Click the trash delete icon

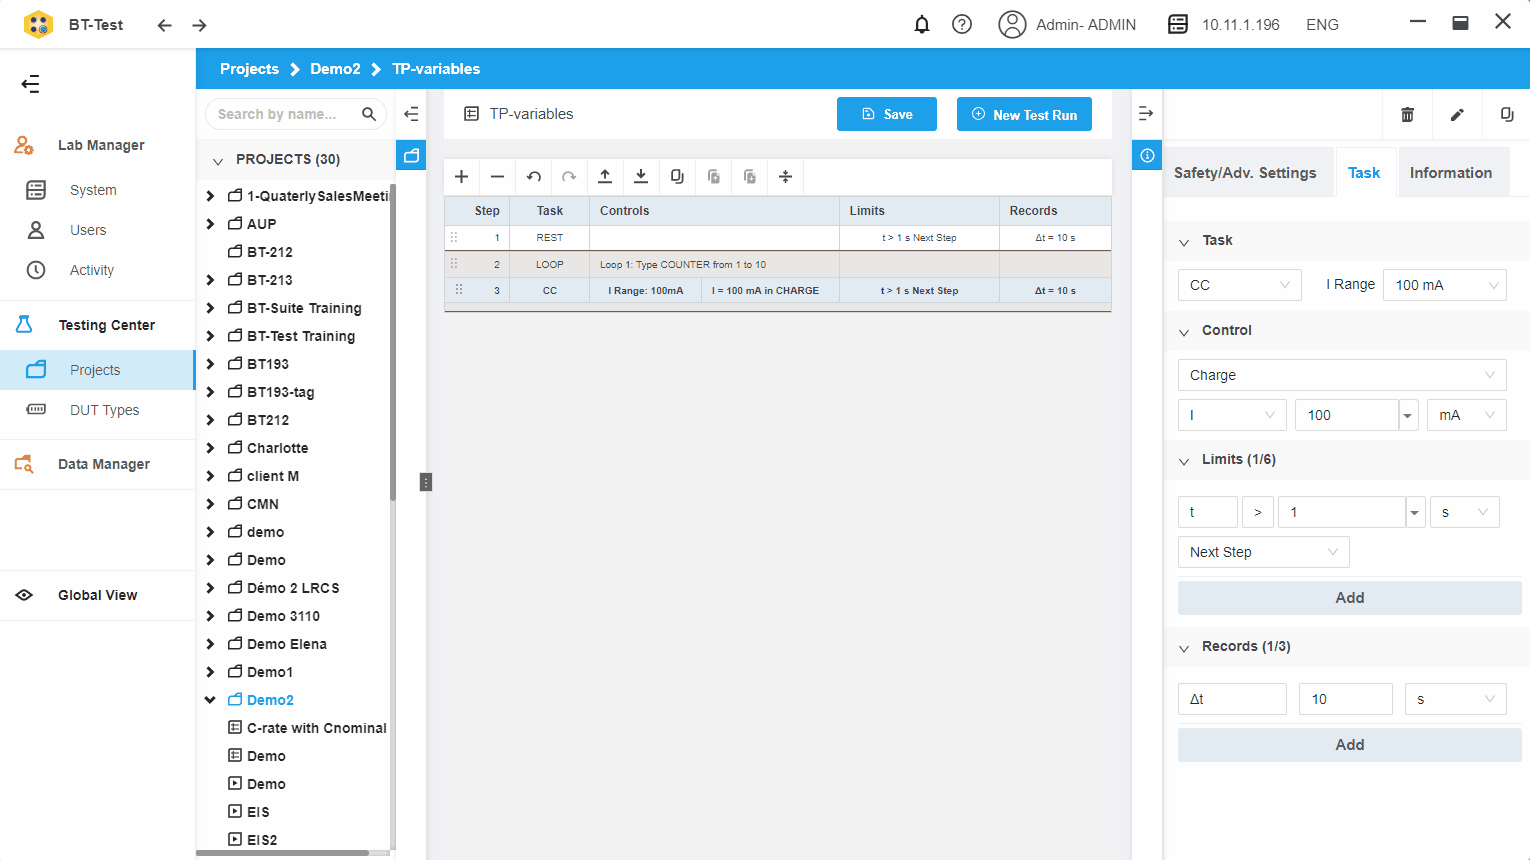(x=1407, y=115)
